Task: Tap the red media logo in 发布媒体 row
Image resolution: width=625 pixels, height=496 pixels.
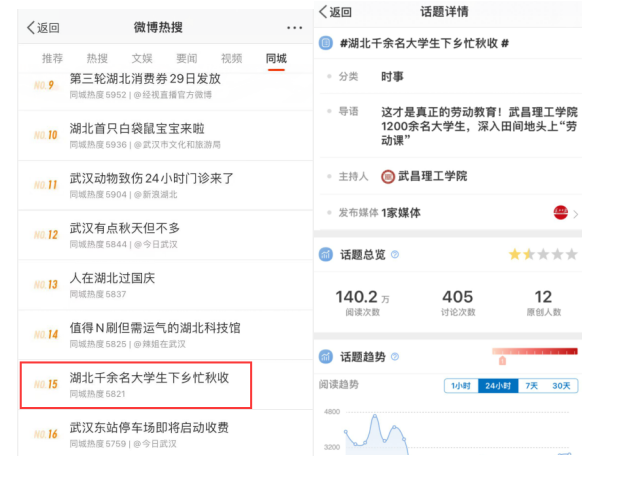Action: [x=561, y=212]
